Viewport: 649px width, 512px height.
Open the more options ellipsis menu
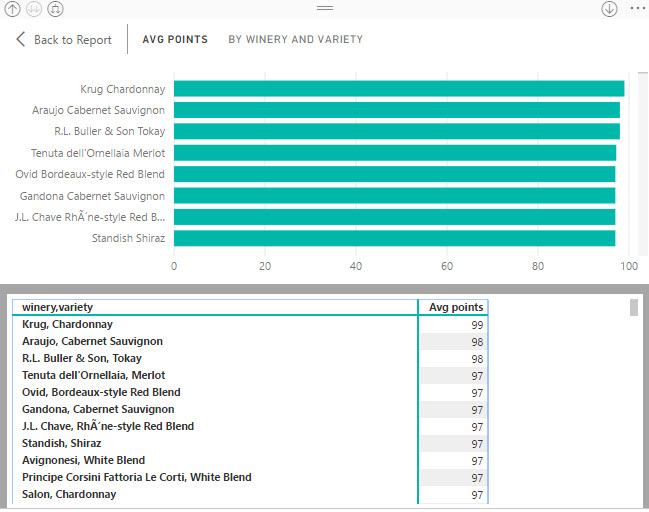(x=638, y=8)
